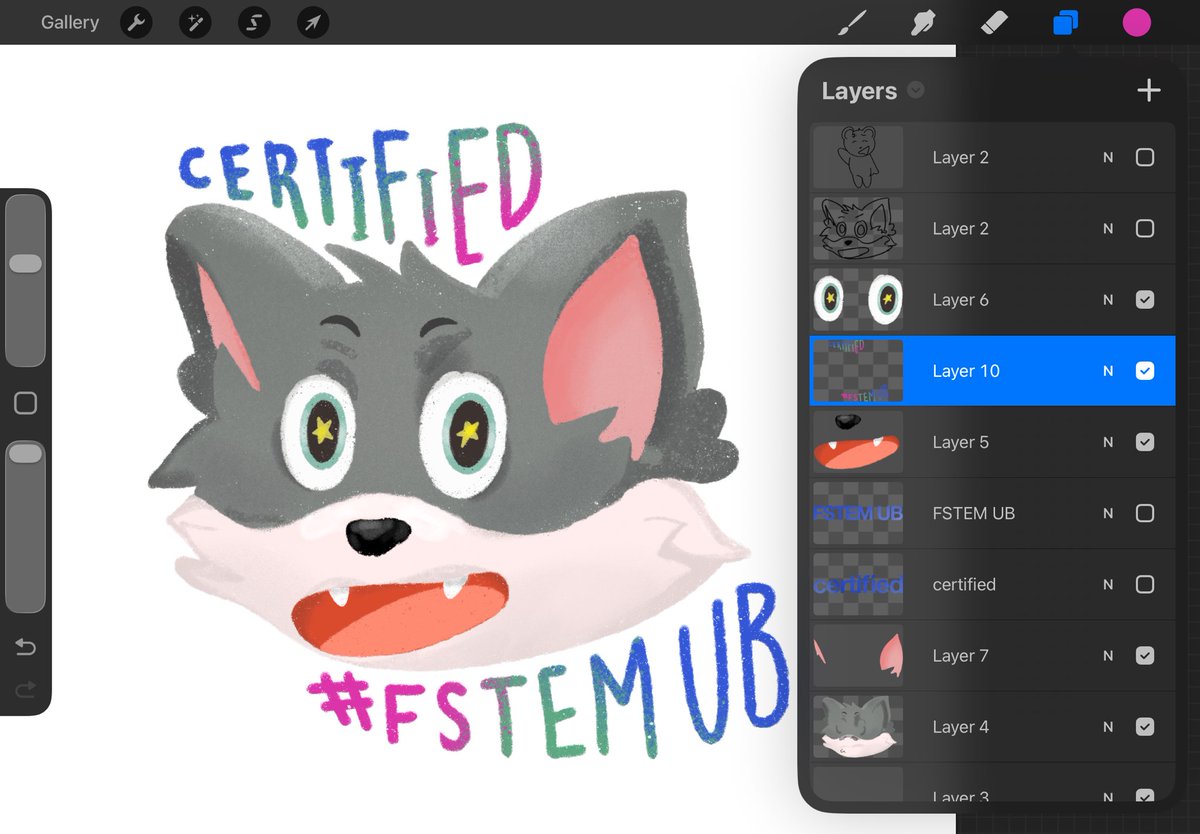
Task: Hide Layer 4 head layer
Action: (x=1145, y=727)
